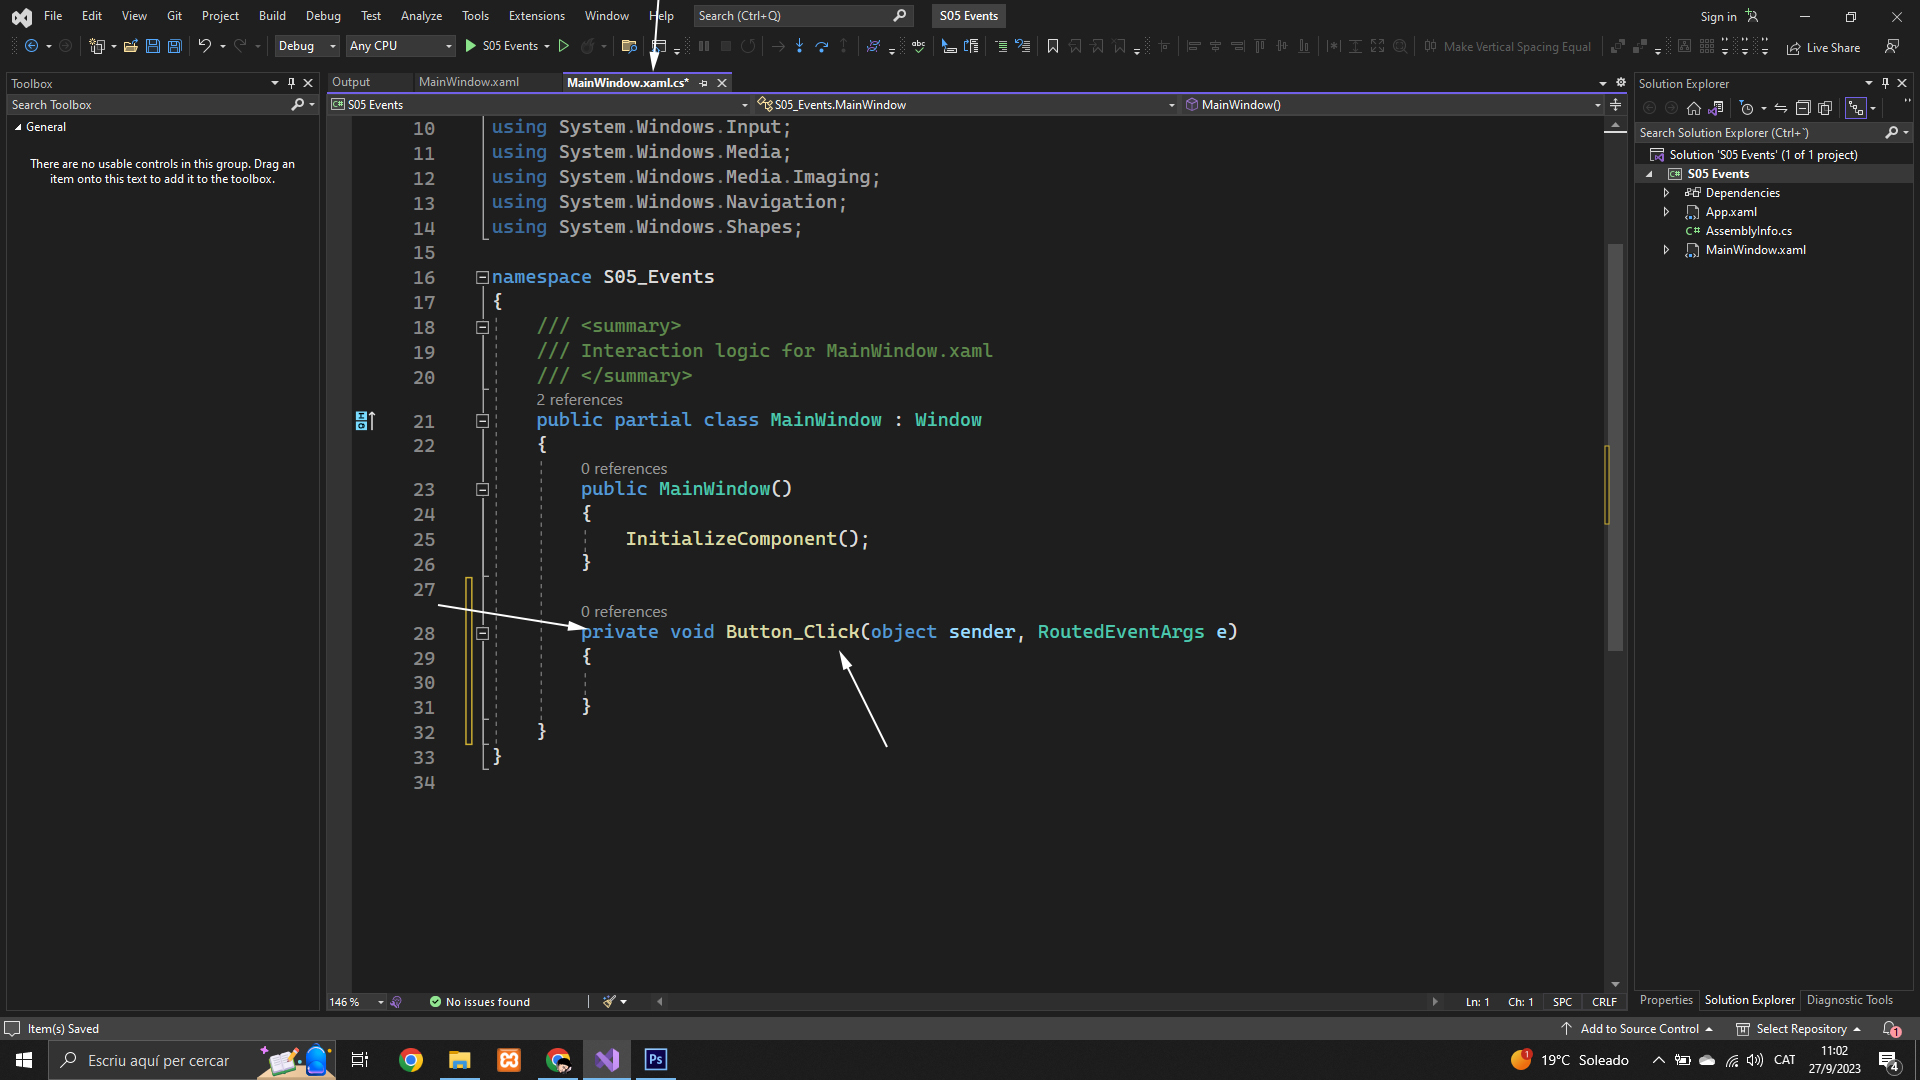Click the Save All toolbar icon
Viewport: 1920px width, 1080px height.
pos(174,46)
